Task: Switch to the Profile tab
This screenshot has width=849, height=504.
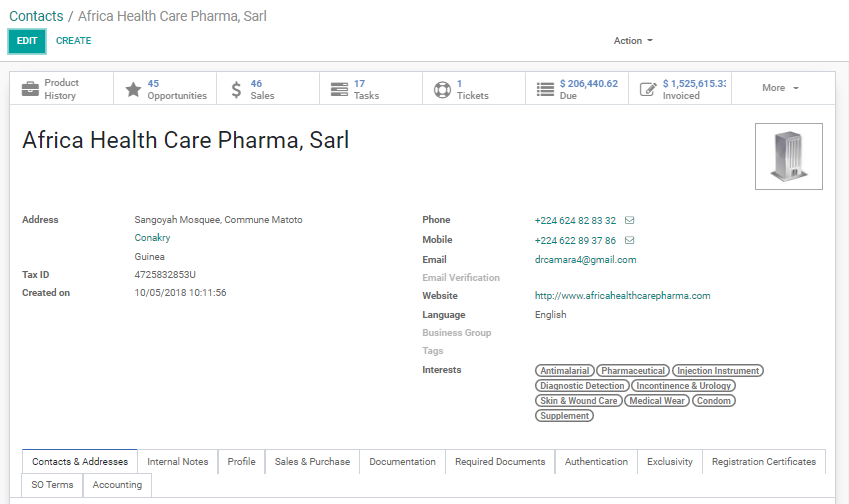Action: (x=241, y=462)
